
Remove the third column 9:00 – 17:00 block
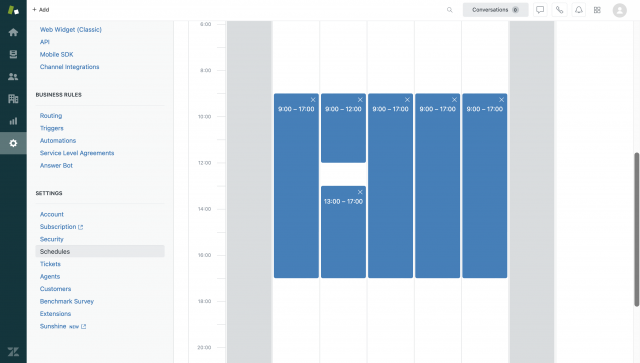tap(407, 100)
